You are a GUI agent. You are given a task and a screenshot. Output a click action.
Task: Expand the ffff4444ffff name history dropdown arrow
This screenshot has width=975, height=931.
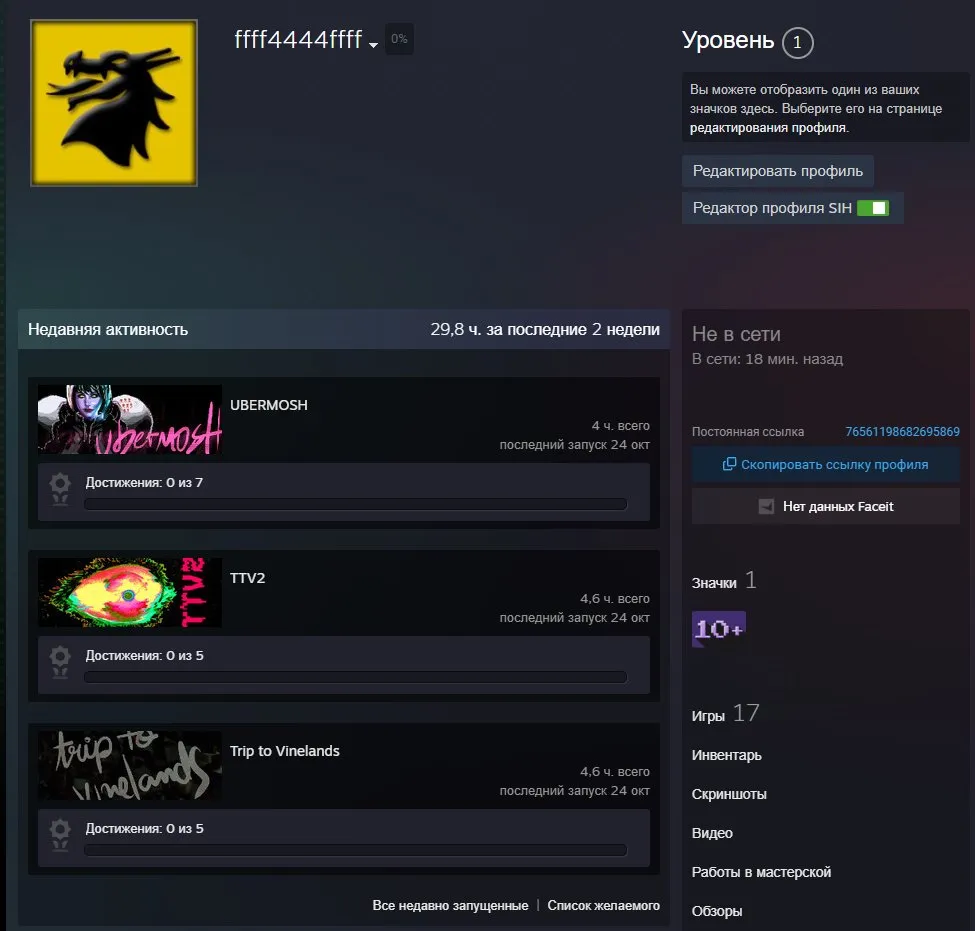pos(373,44)
